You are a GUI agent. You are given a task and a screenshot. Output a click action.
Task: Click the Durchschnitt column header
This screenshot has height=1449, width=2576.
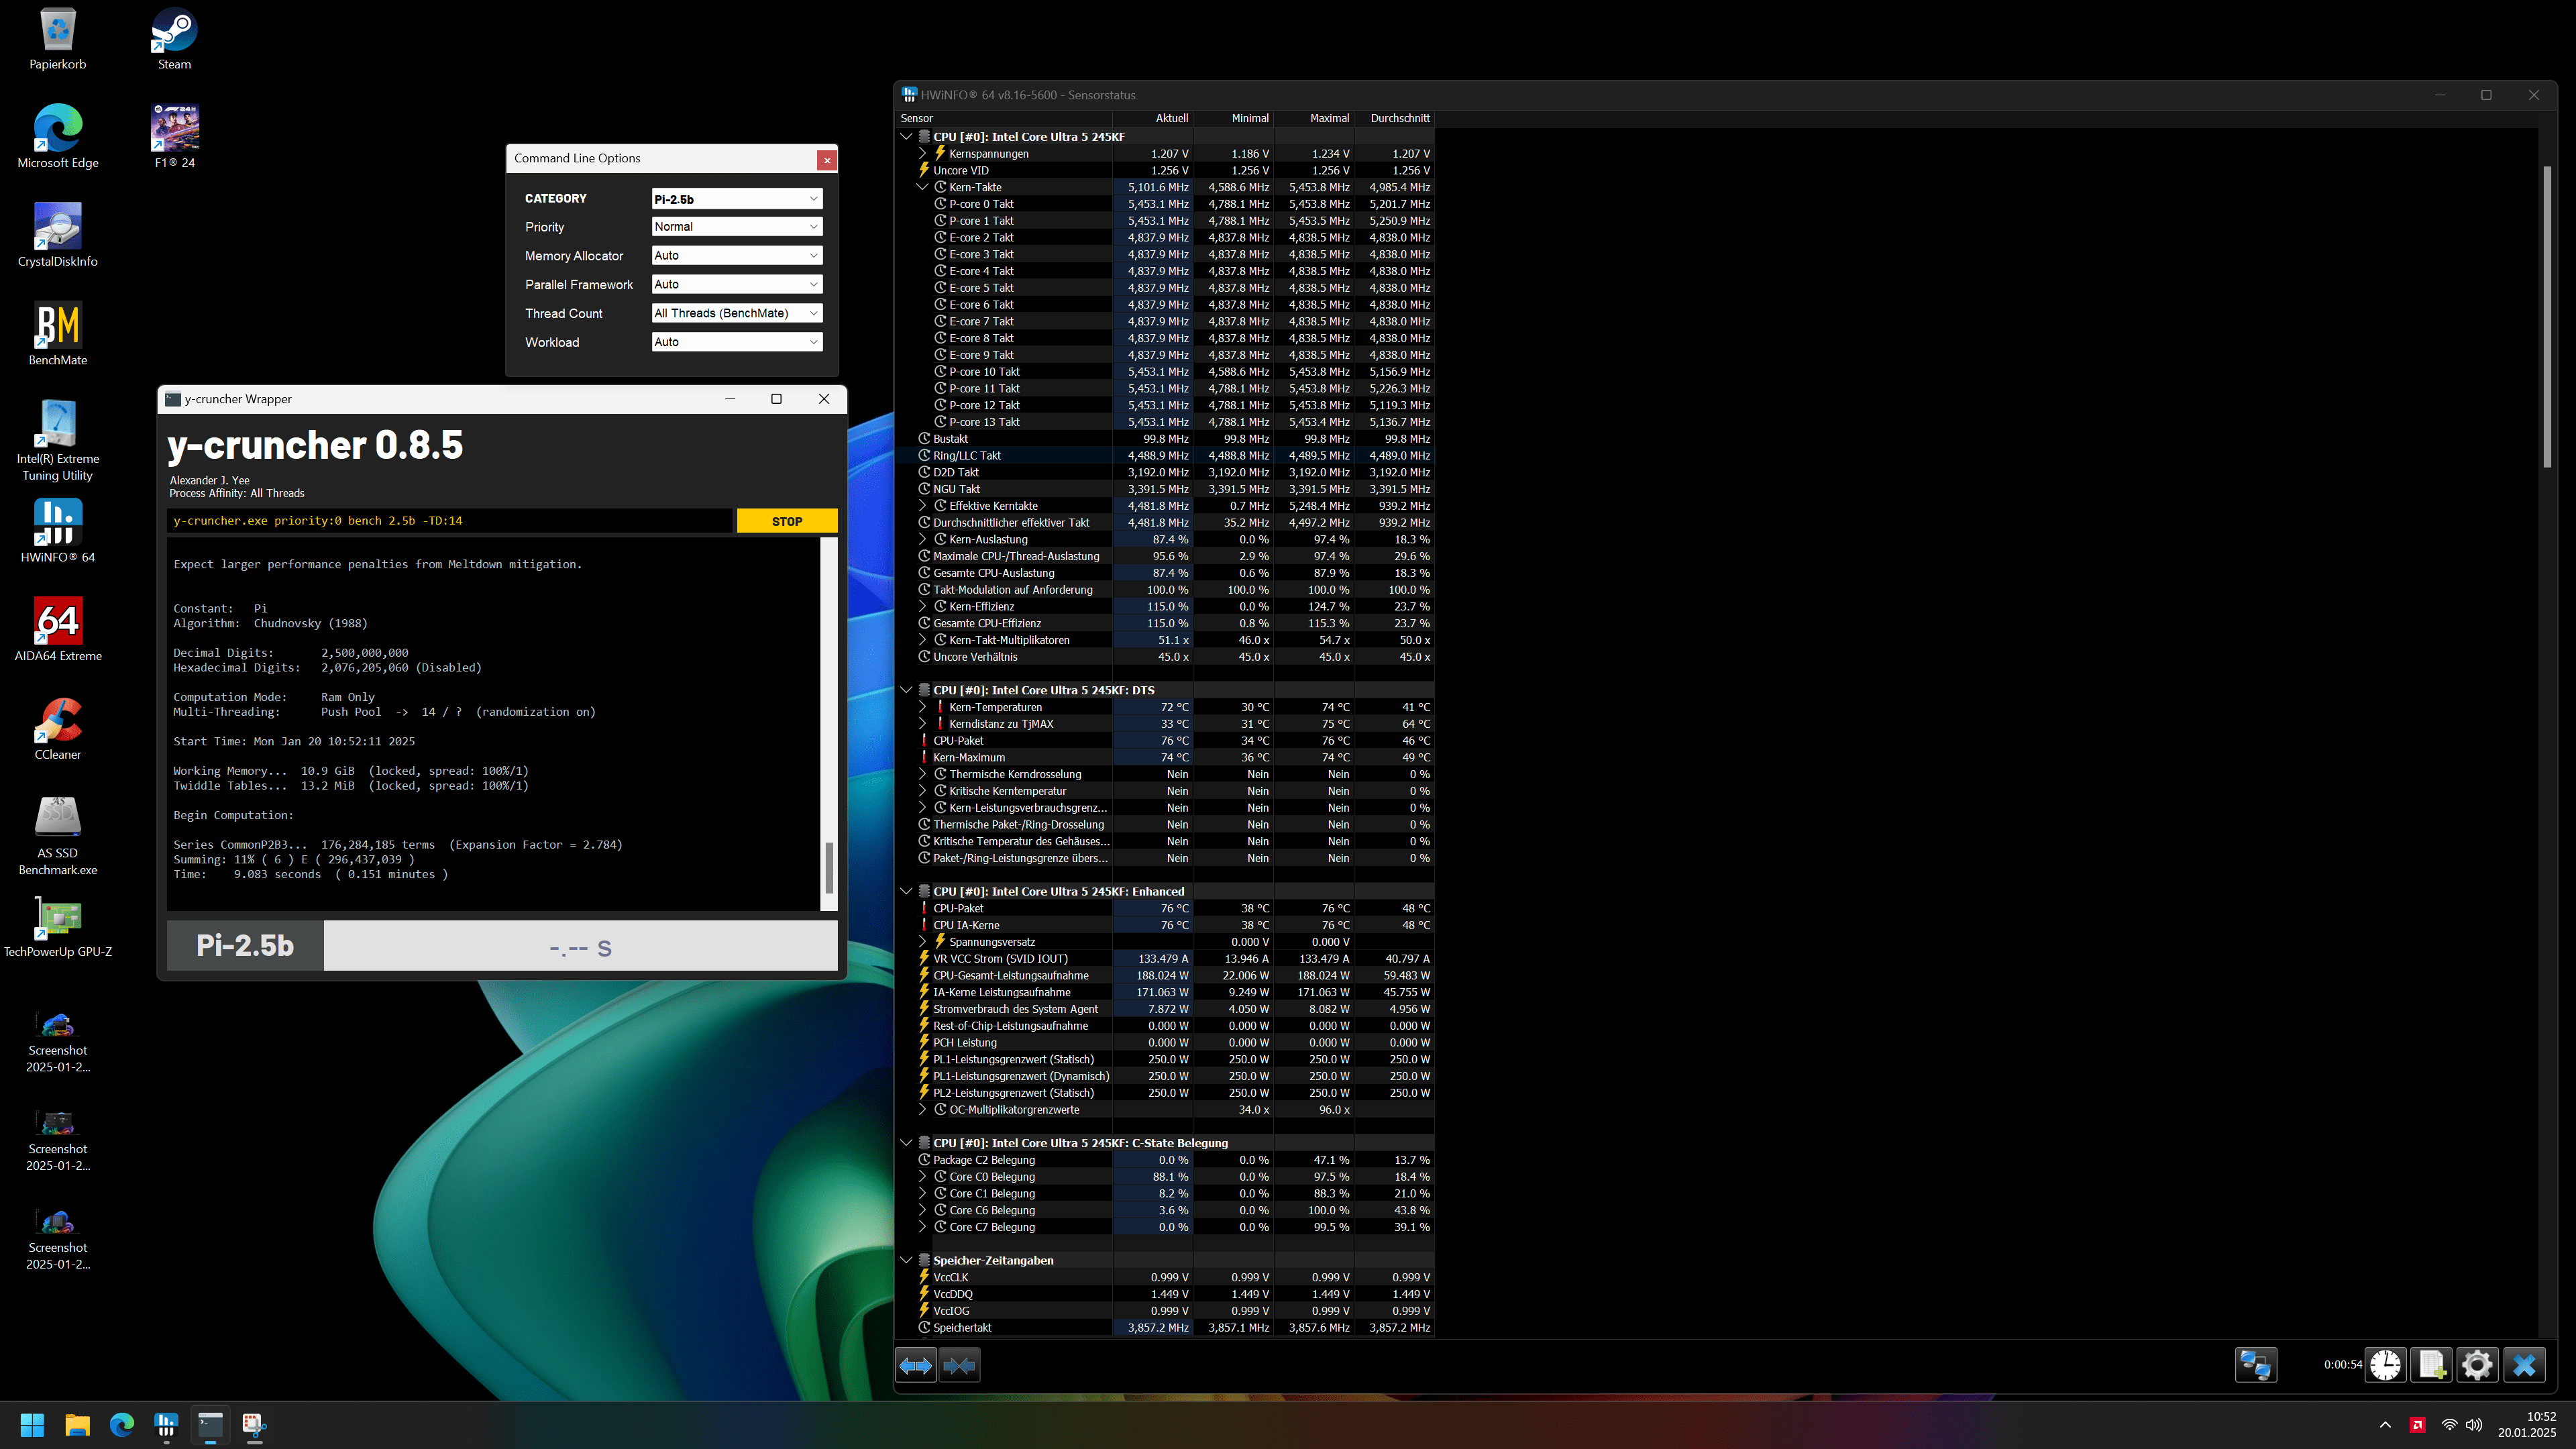1395,118
